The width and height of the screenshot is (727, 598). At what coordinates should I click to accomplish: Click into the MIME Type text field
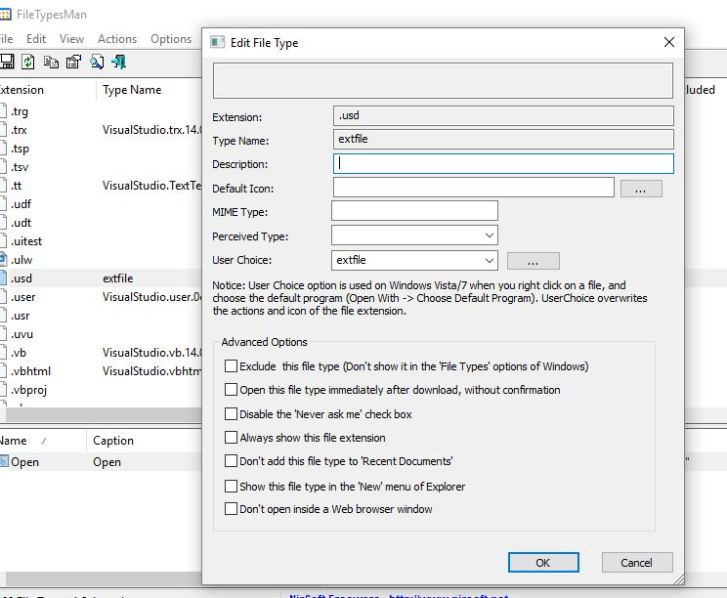pyautogui.click(x=414, y=211)
